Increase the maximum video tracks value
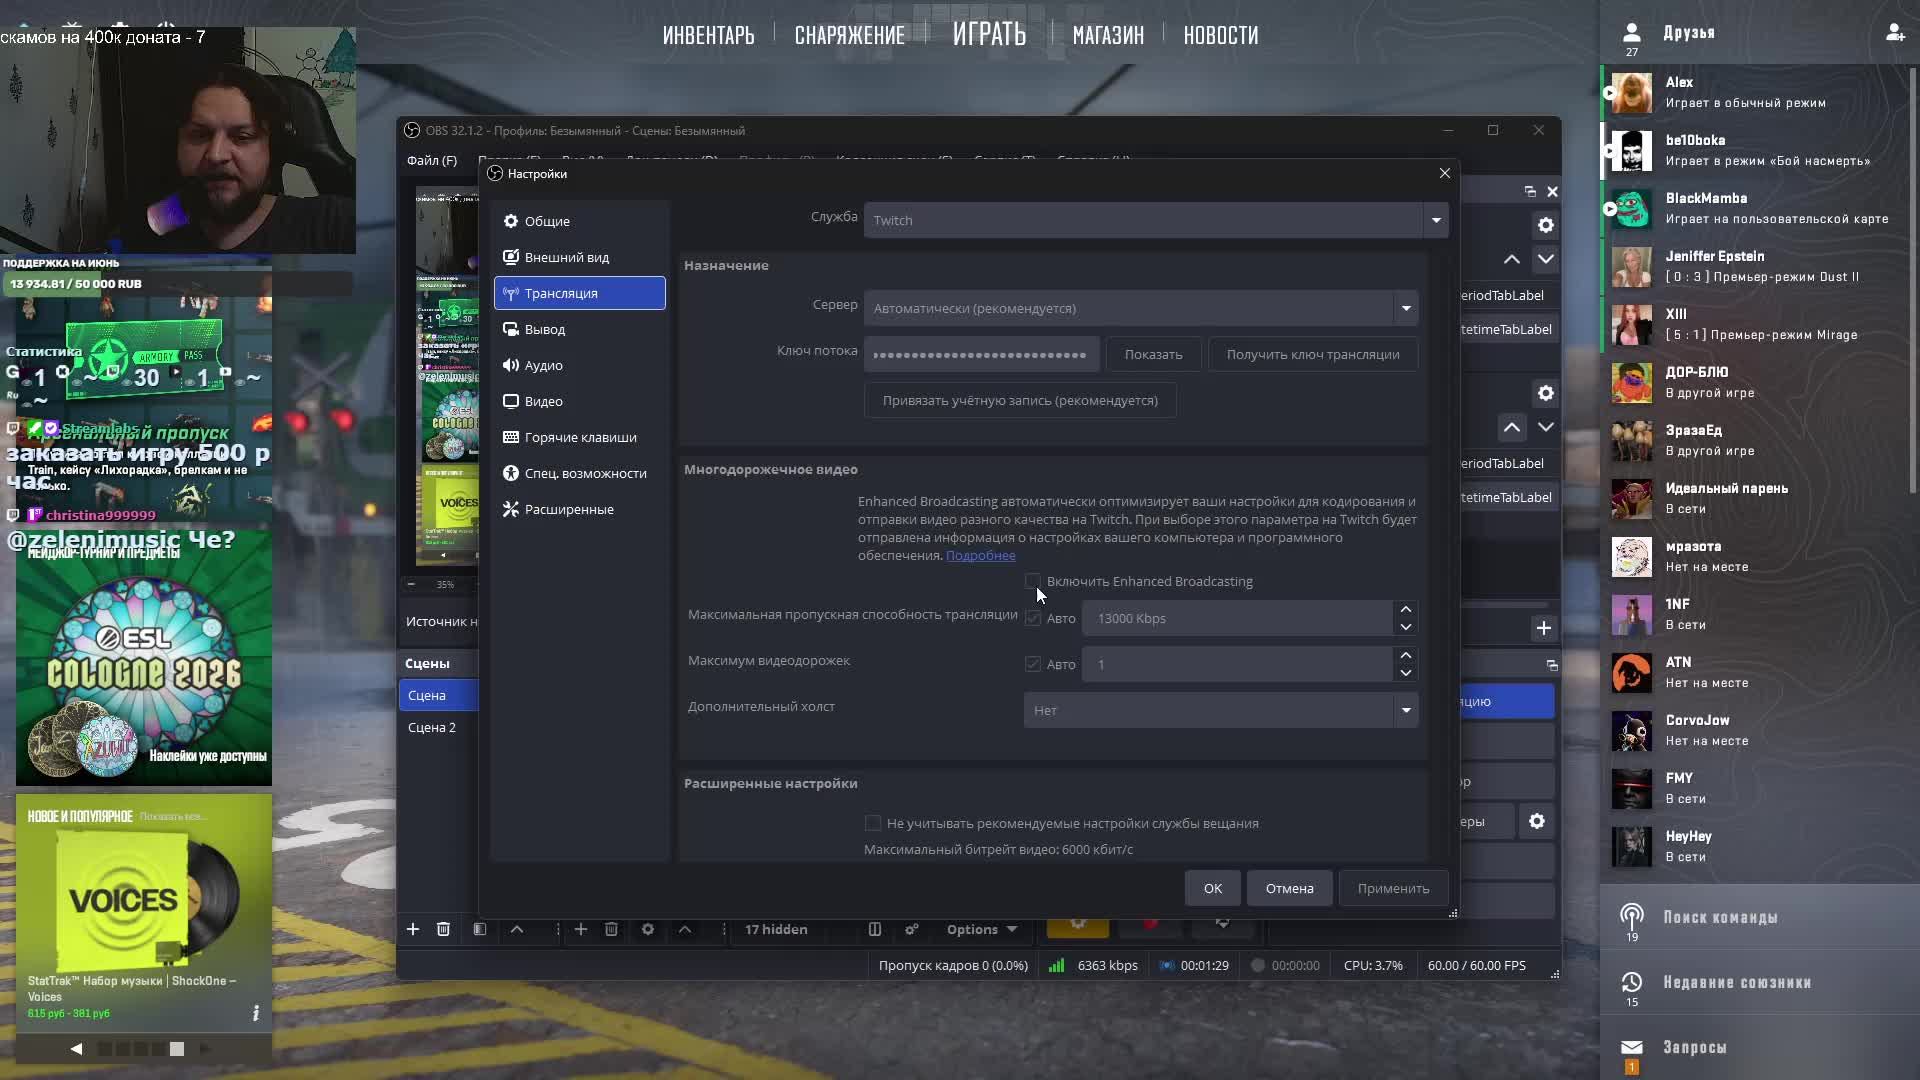1920x1080 pixels. click(x=1405, y=655)
